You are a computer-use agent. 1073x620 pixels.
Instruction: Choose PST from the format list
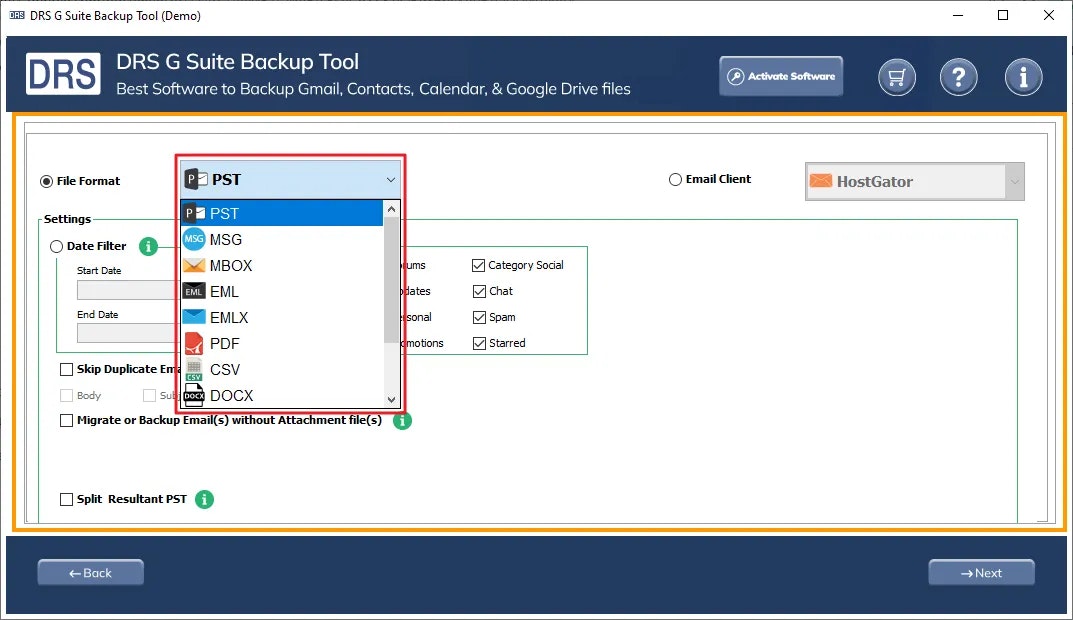pyautogui.click(x=282, y=213)
